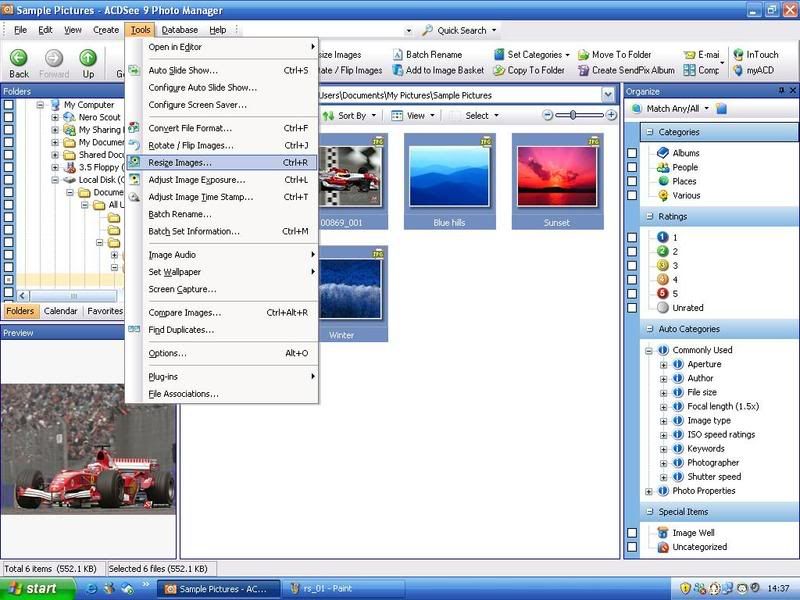Screen dimensions: 800x600
Task: Click the People category icon
Action: pyautogui.click(x=663, y=167)
